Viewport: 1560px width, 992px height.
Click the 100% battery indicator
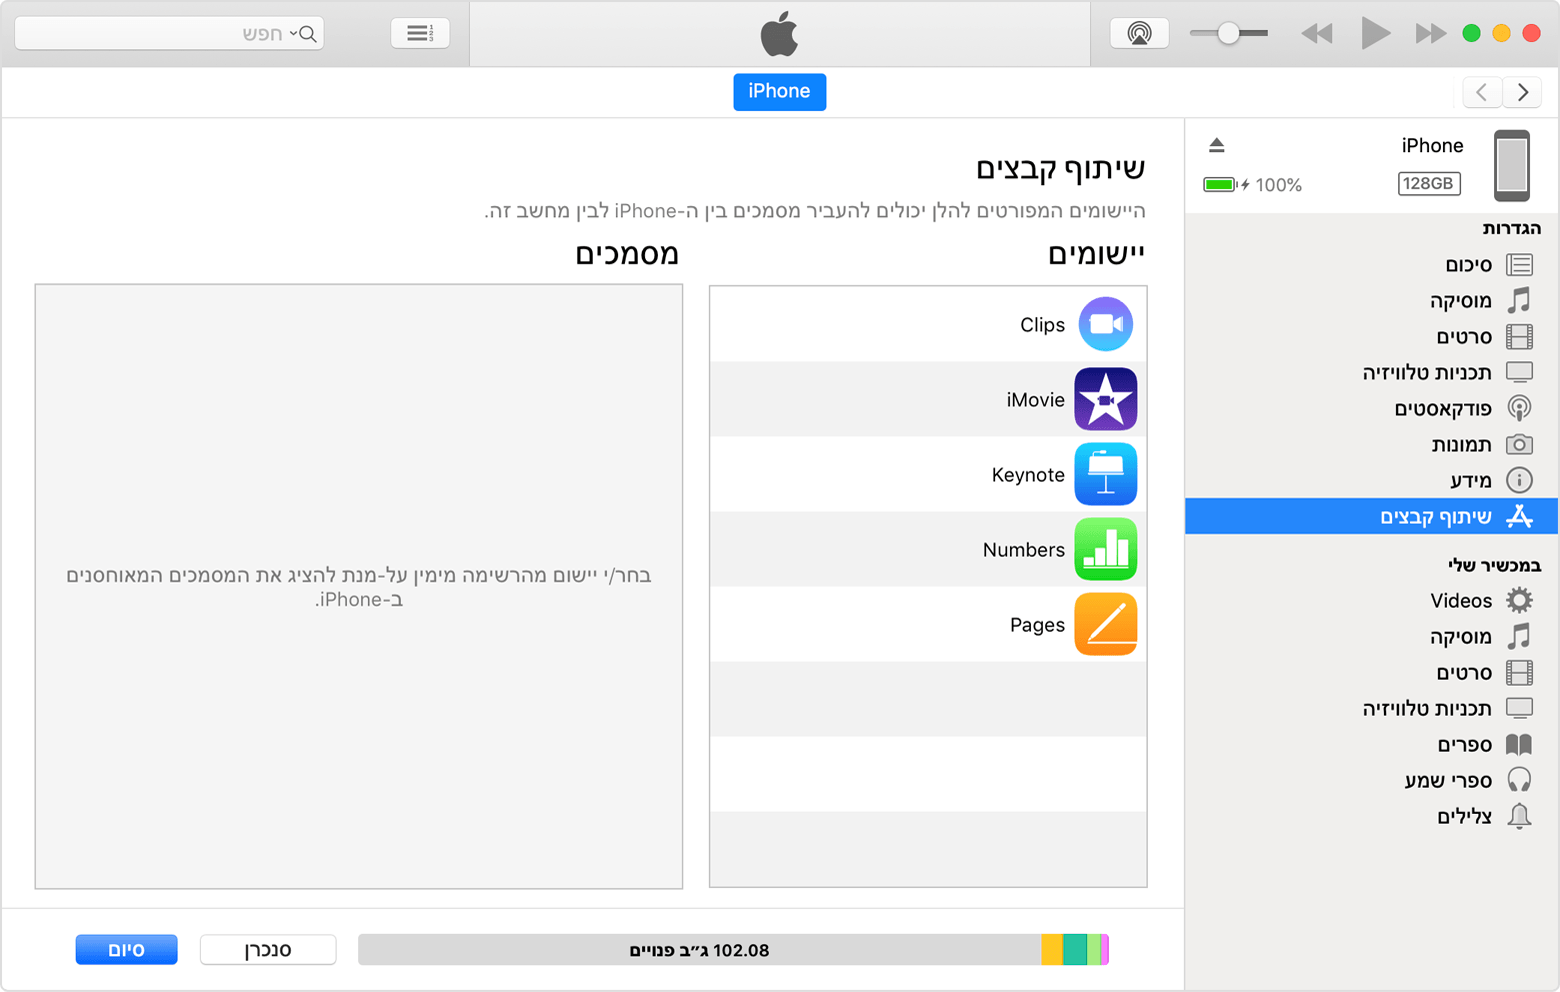(1252, 185)
